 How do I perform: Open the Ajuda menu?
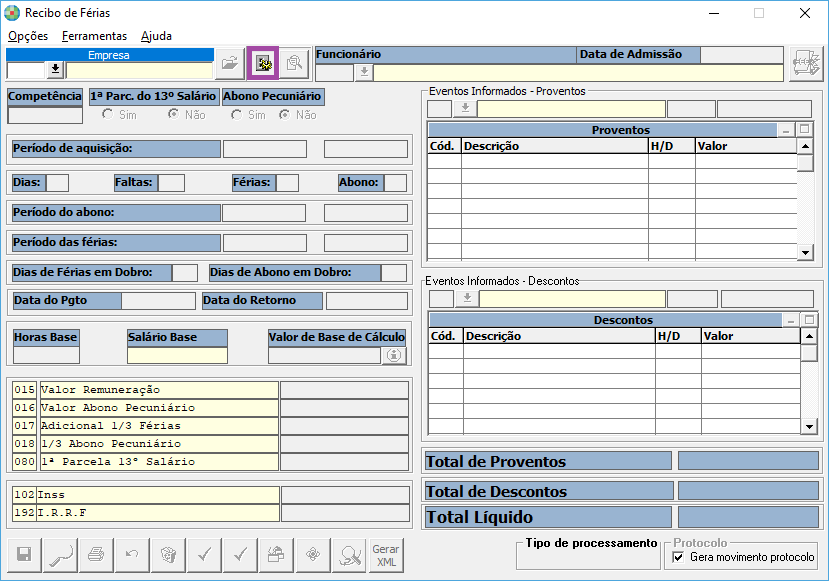(156, 36)
